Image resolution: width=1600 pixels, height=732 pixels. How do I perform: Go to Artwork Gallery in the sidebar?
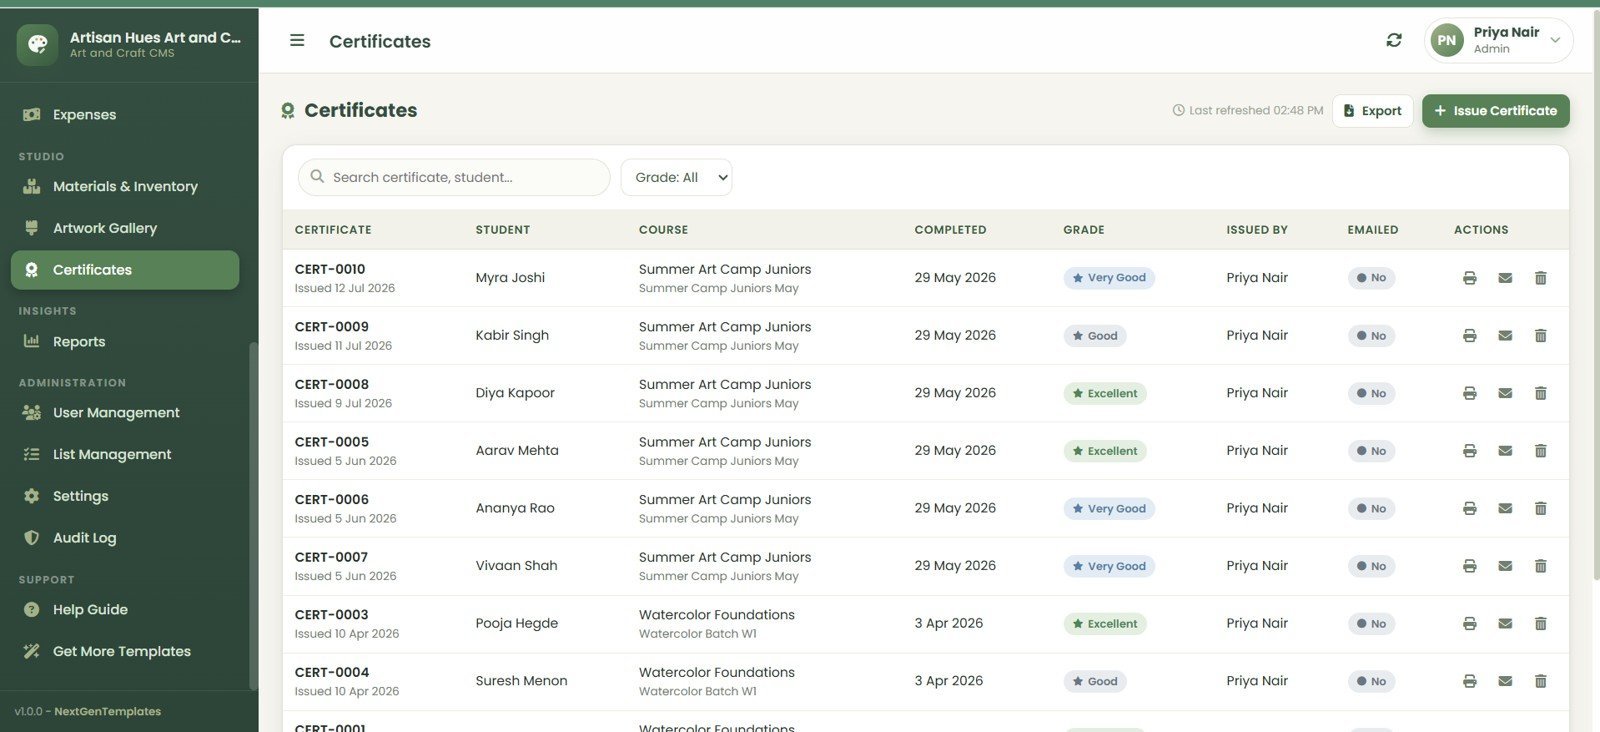point(125,228)
